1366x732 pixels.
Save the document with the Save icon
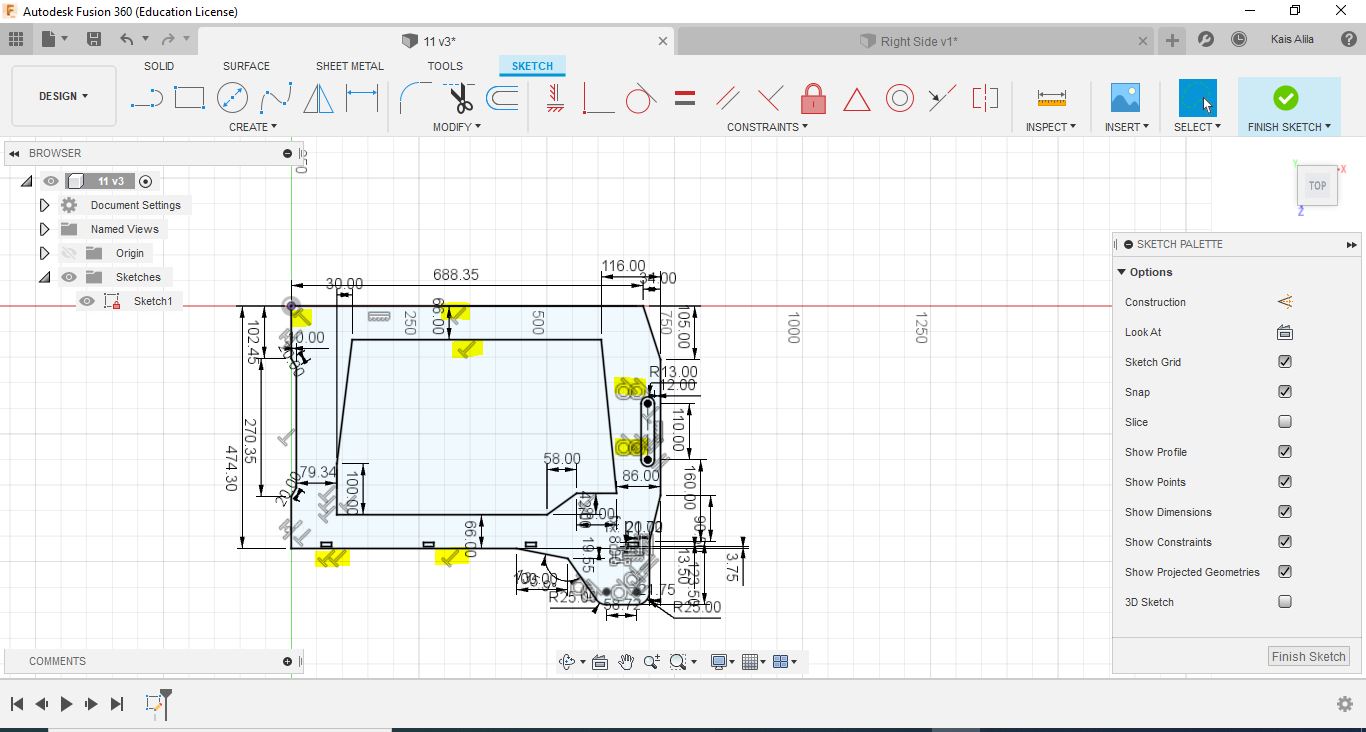[94, 39]
